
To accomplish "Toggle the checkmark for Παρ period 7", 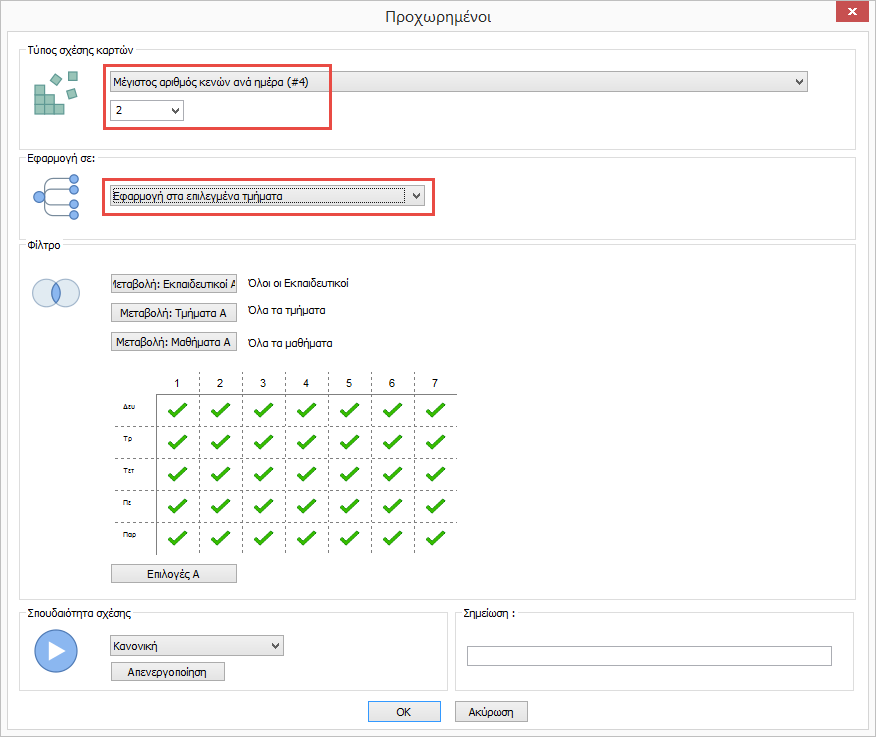I will coord(435,537).
